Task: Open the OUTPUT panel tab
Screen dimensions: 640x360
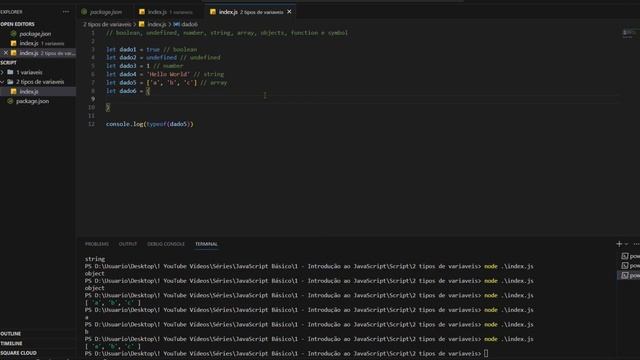Action: coord(128,244)
